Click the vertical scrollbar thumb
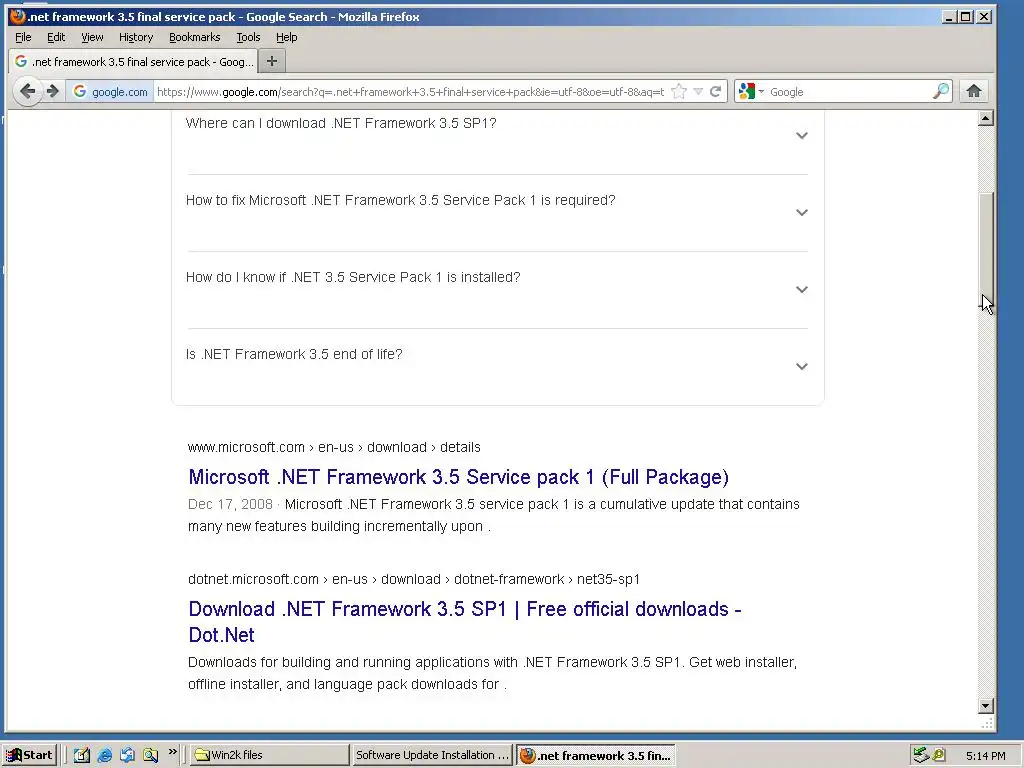Image resolution: width=1024 pixels, height=768 pixels. coord(986,251)
